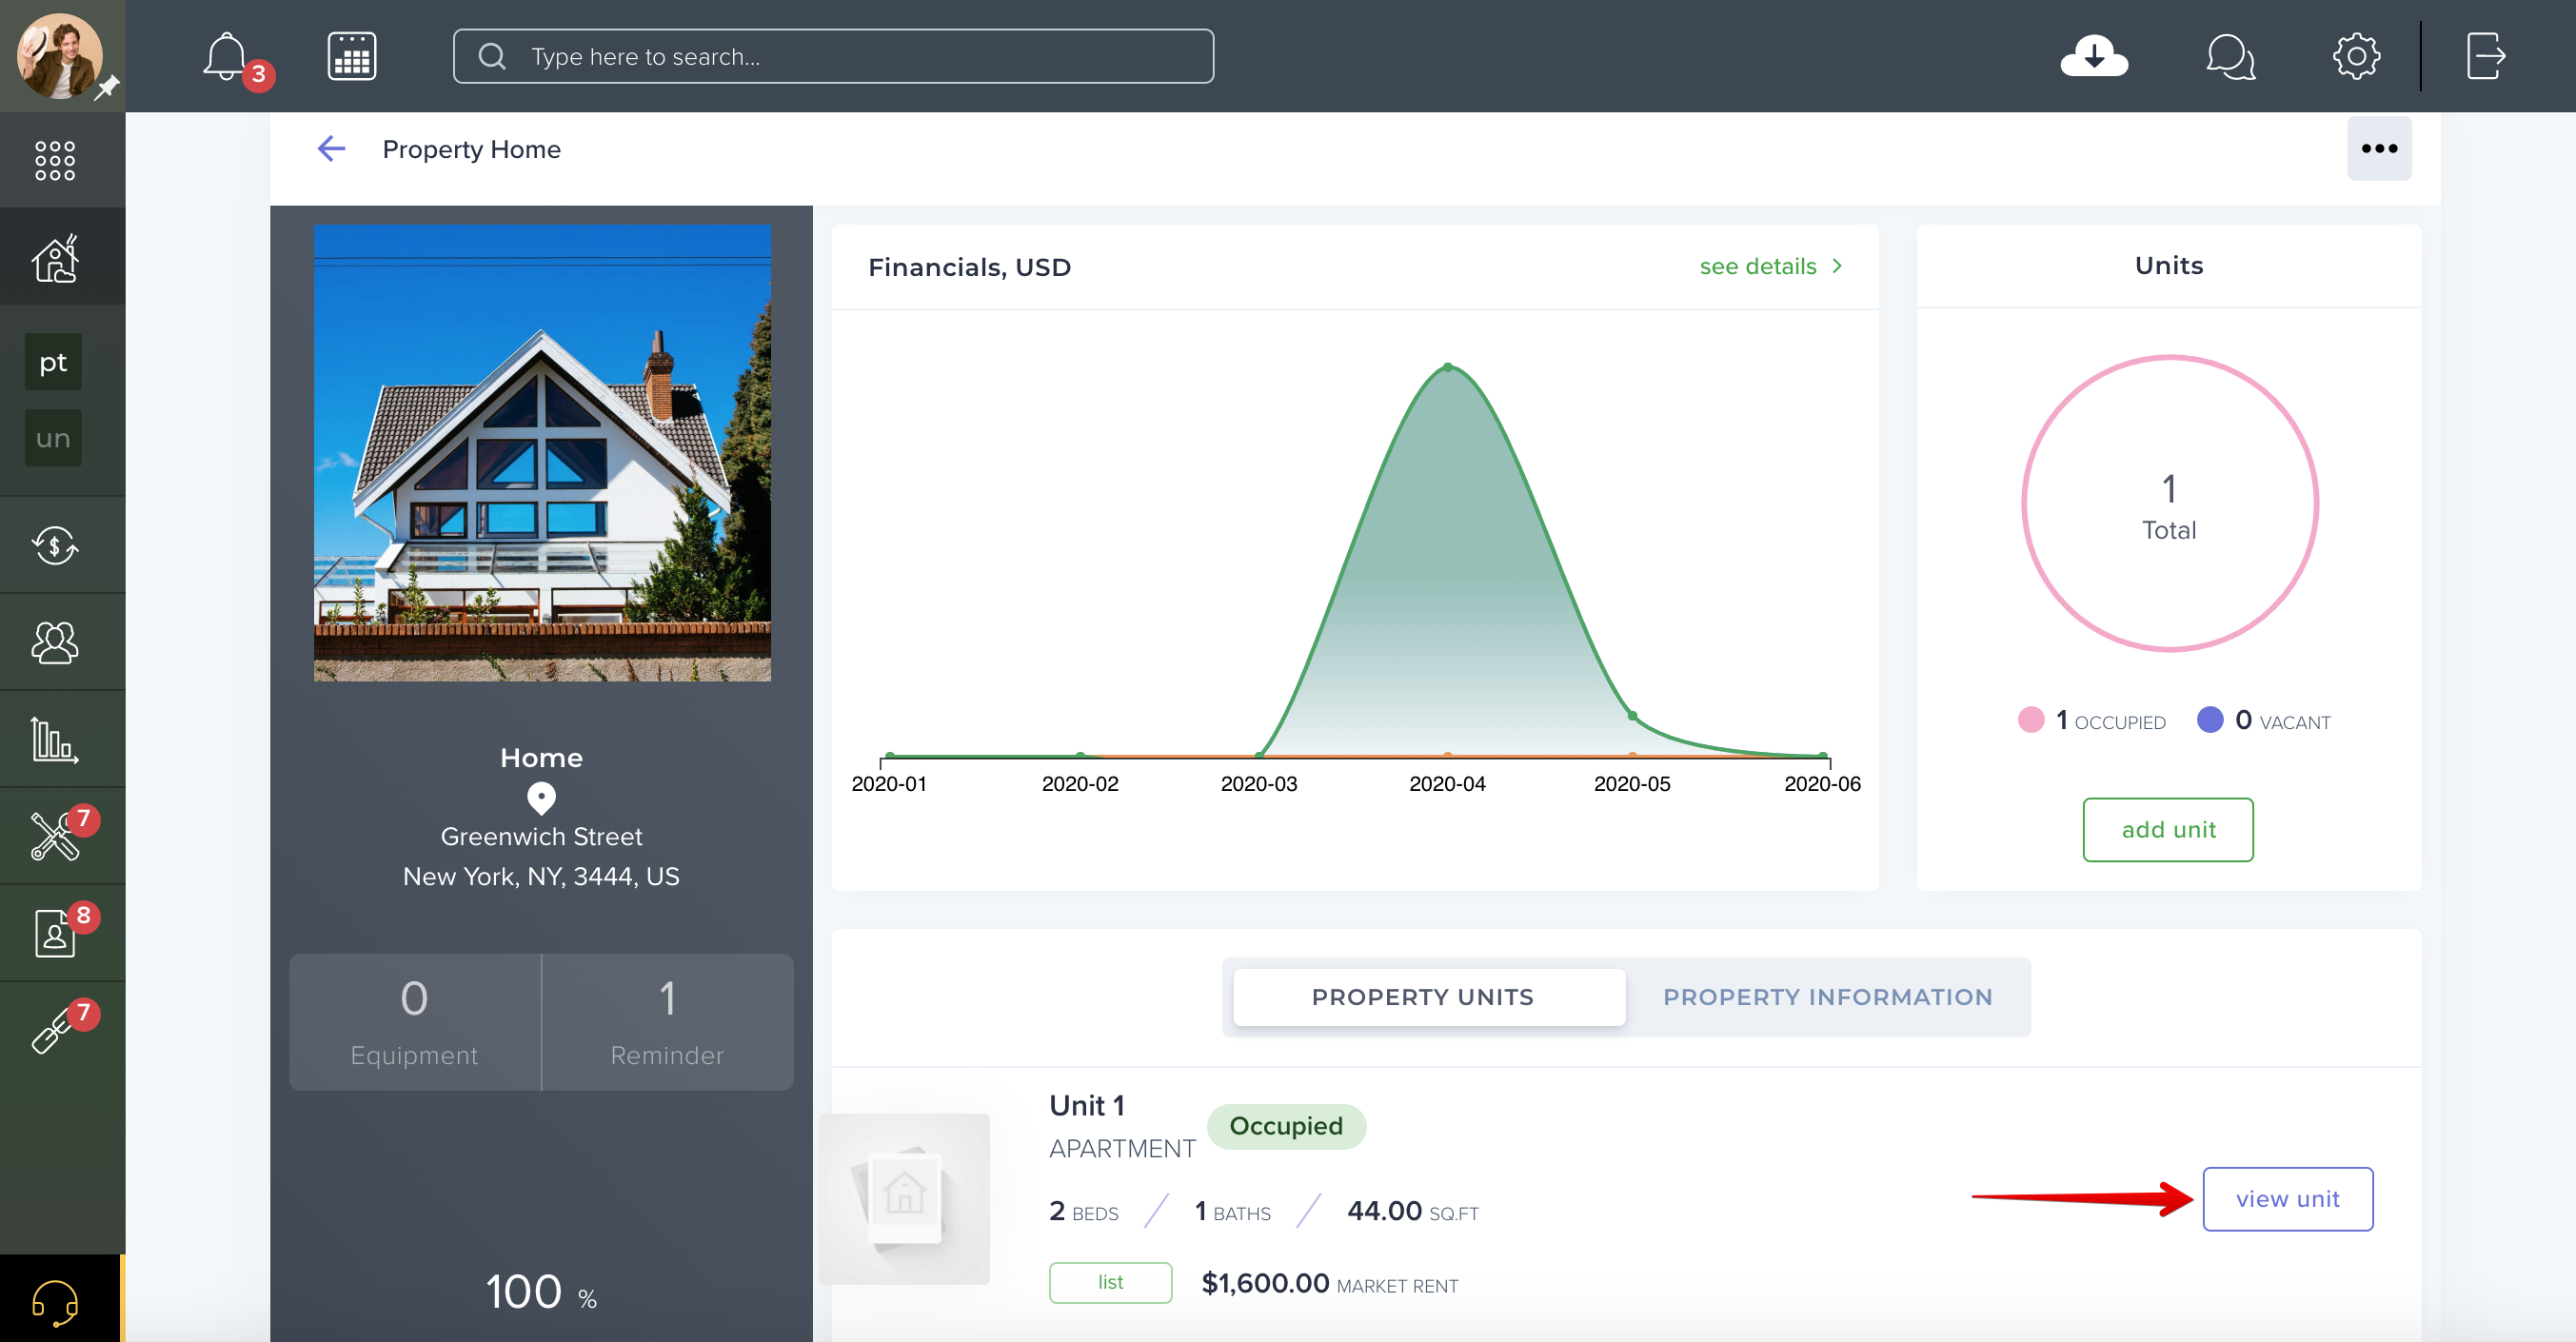This screenshot has width=2576, height=1342.
Task: Click the 'list' button for Unit 1
Action: [1110, 1283]
